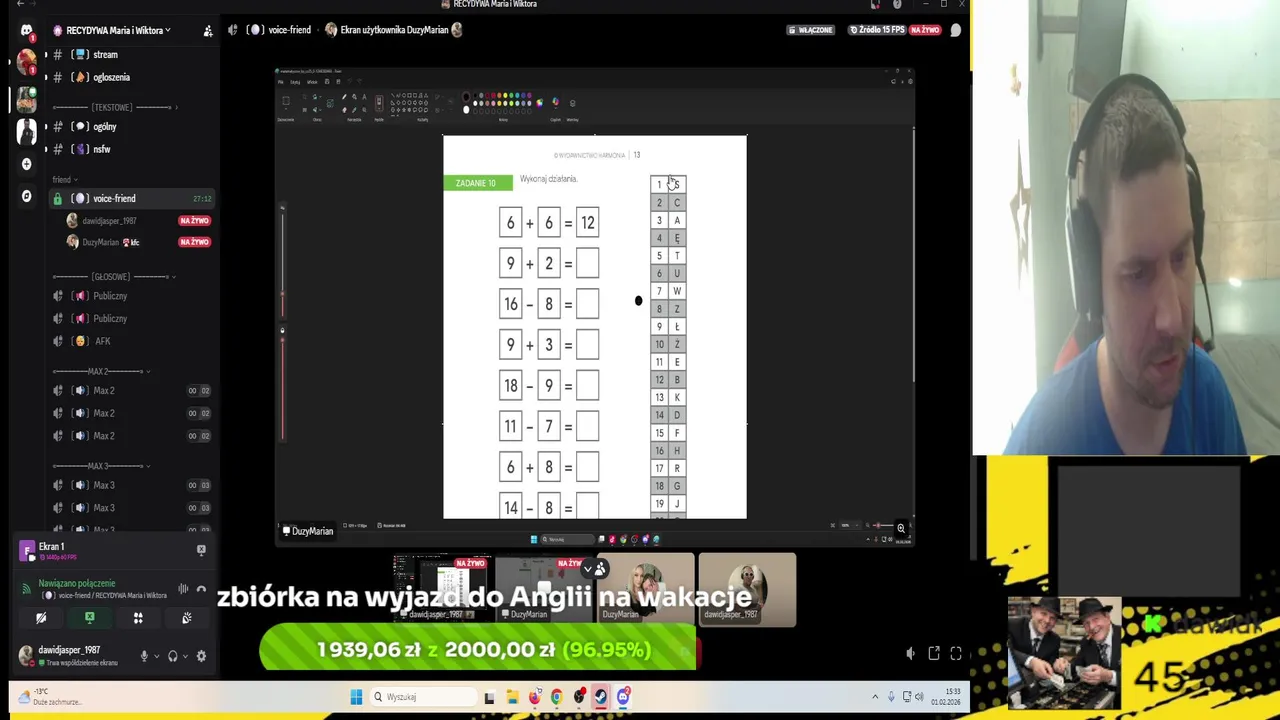Click the WŁĄCZONE stream status badge
The height and width of the screenshot is (720, 1280).
[811, 30]
